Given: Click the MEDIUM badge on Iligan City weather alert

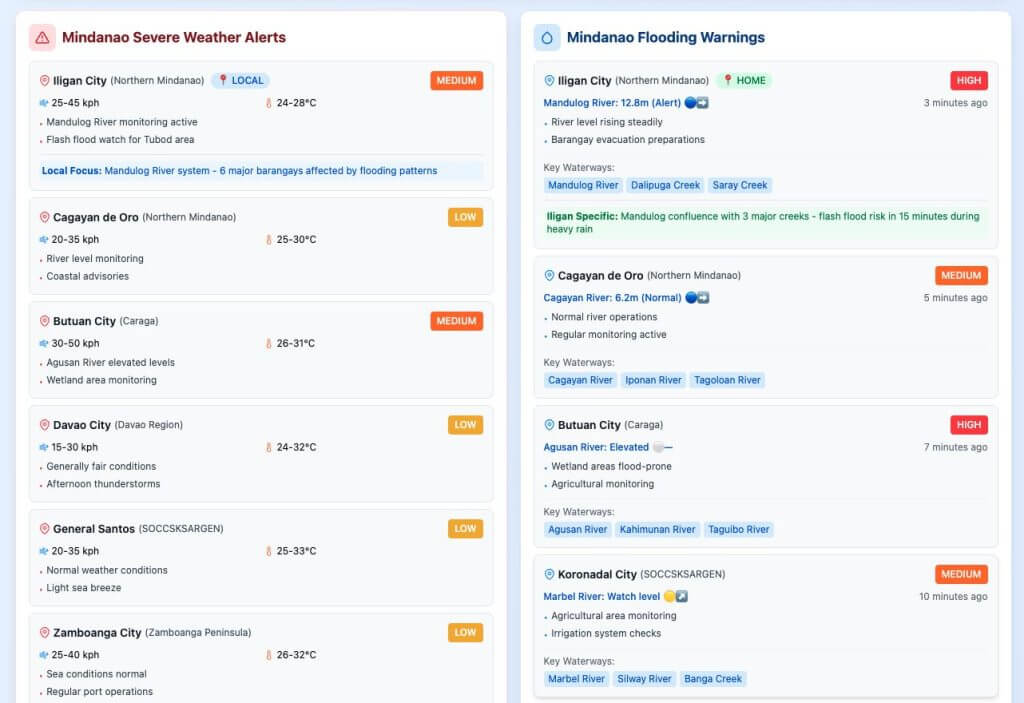Looking at the screenshot, I should [x=456, y=80].
